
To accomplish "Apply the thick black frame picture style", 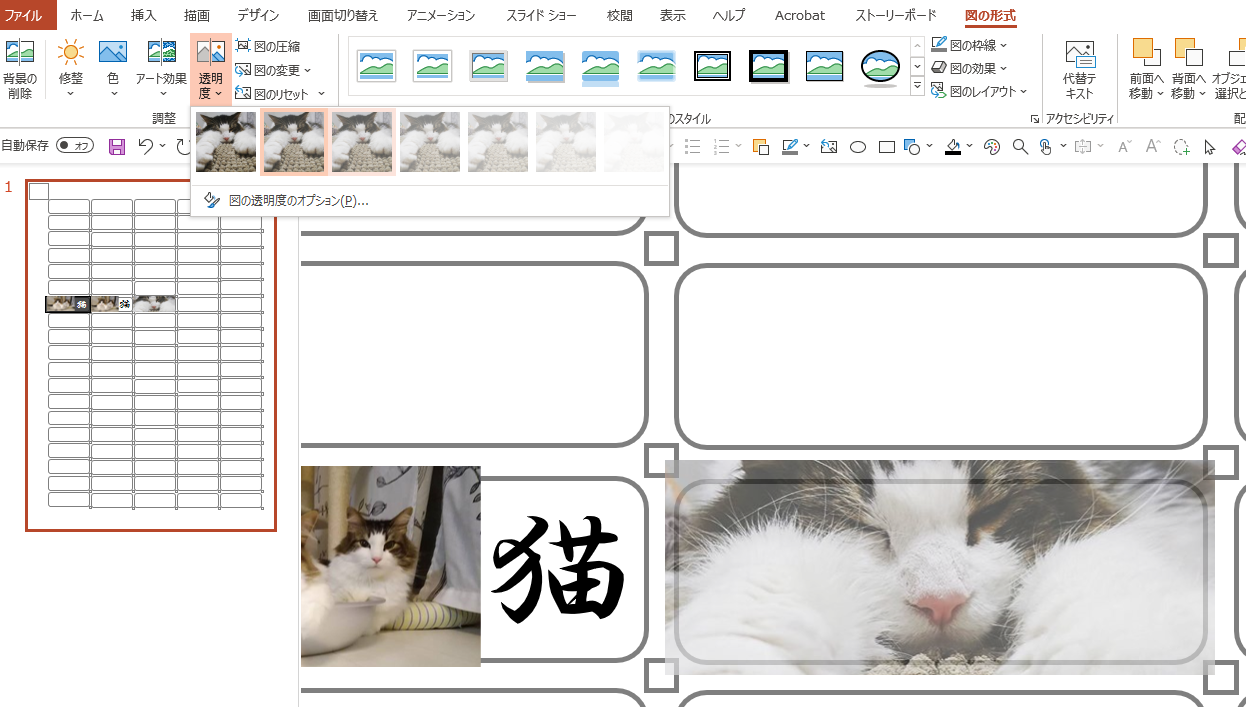I will pyautogui.click(x=769, y=67).
